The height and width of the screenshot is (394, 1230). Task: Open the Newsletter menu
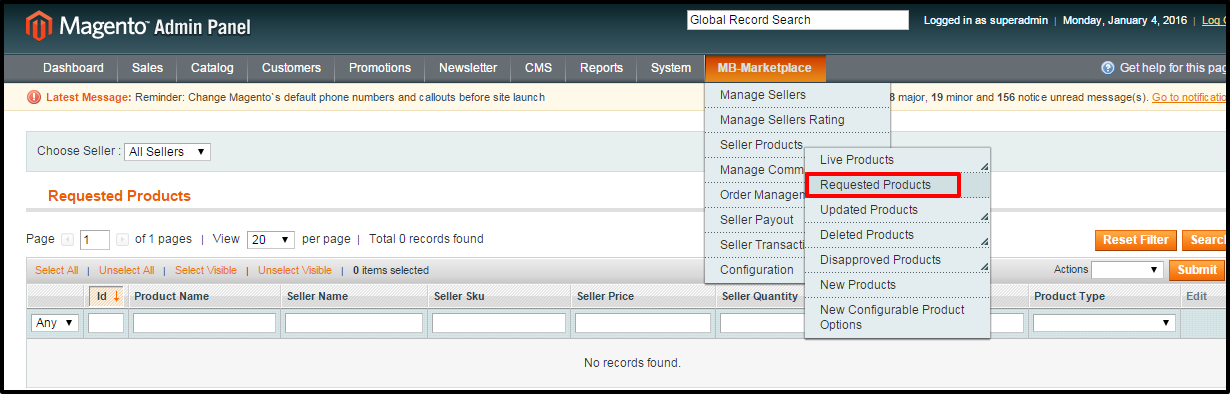468,68
